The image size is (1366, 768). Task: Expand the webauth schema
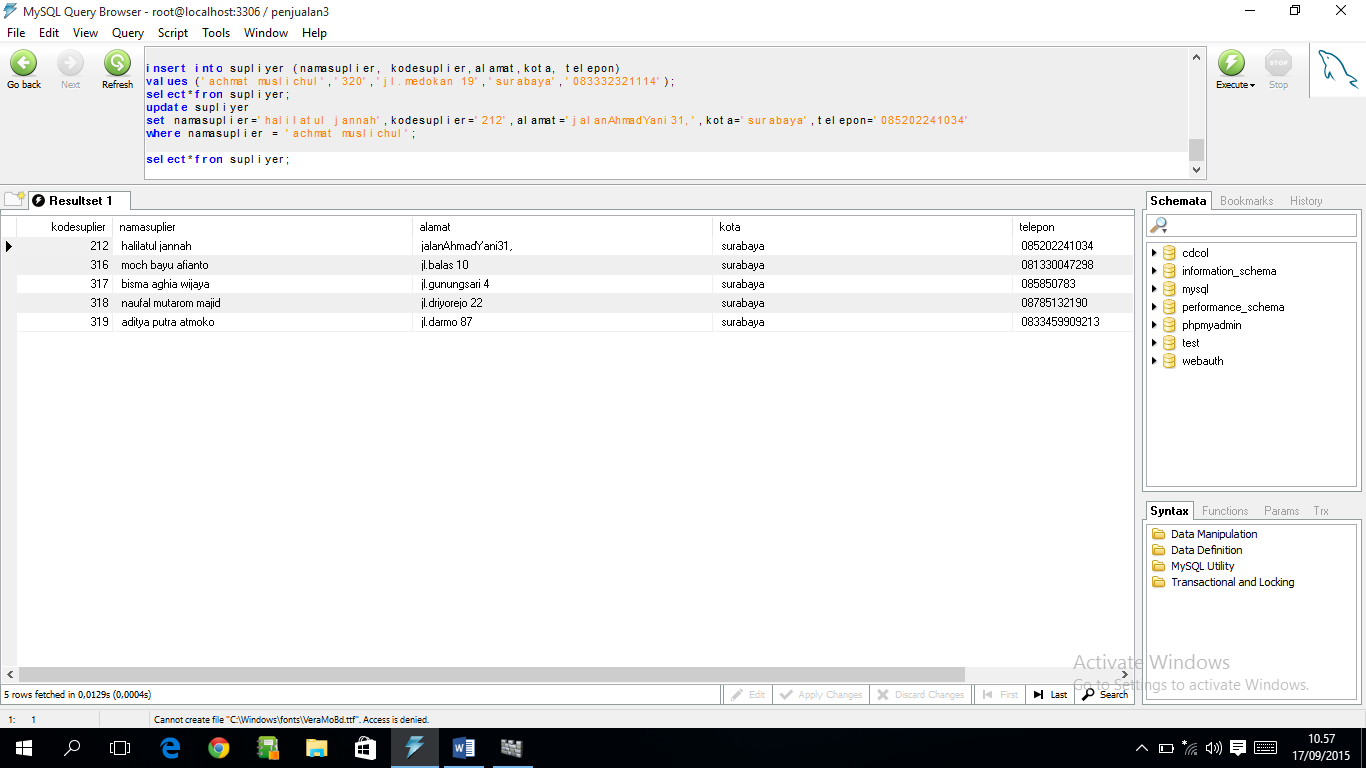click(1154, 361)
